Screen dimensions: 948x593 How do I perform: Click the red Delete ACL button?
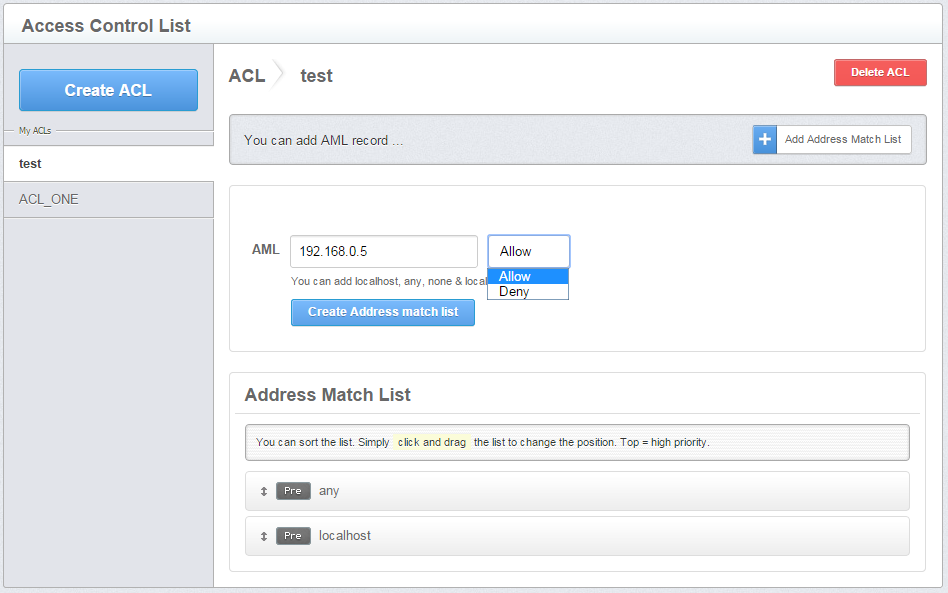880,73
